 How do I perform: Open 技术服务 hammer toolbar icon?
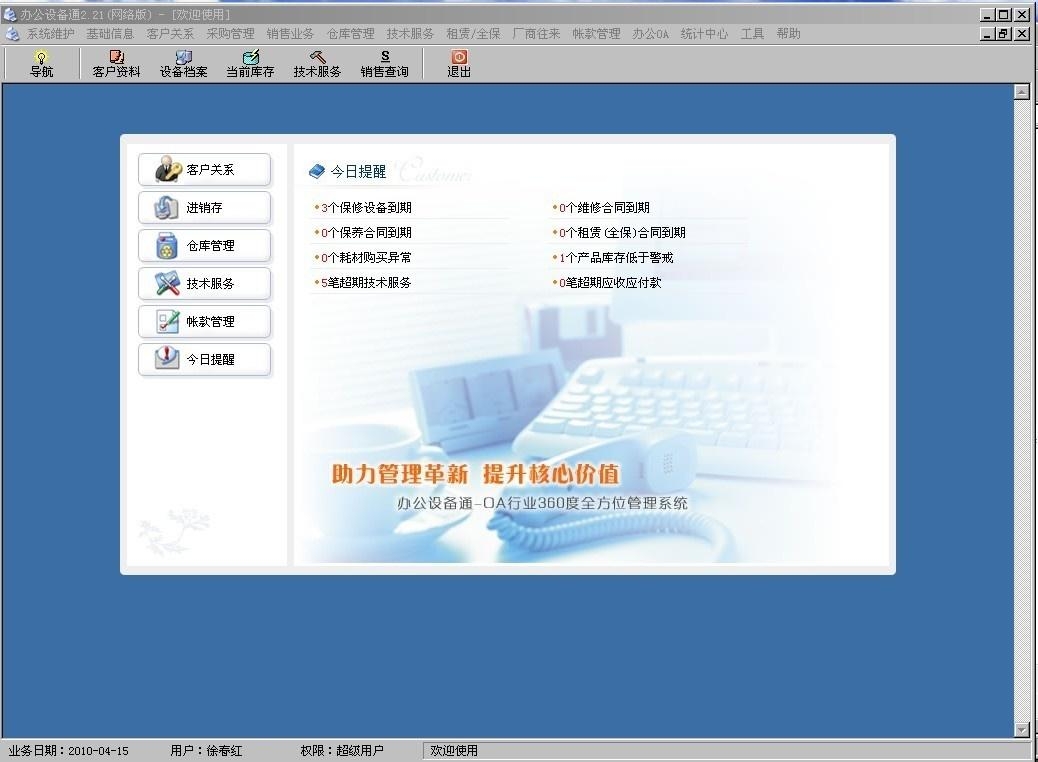tap(317, 64)
